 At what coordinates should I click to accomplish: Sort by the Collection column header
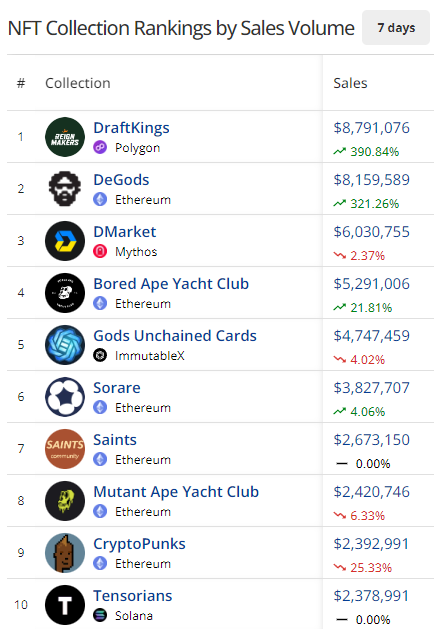click(78, 83)
